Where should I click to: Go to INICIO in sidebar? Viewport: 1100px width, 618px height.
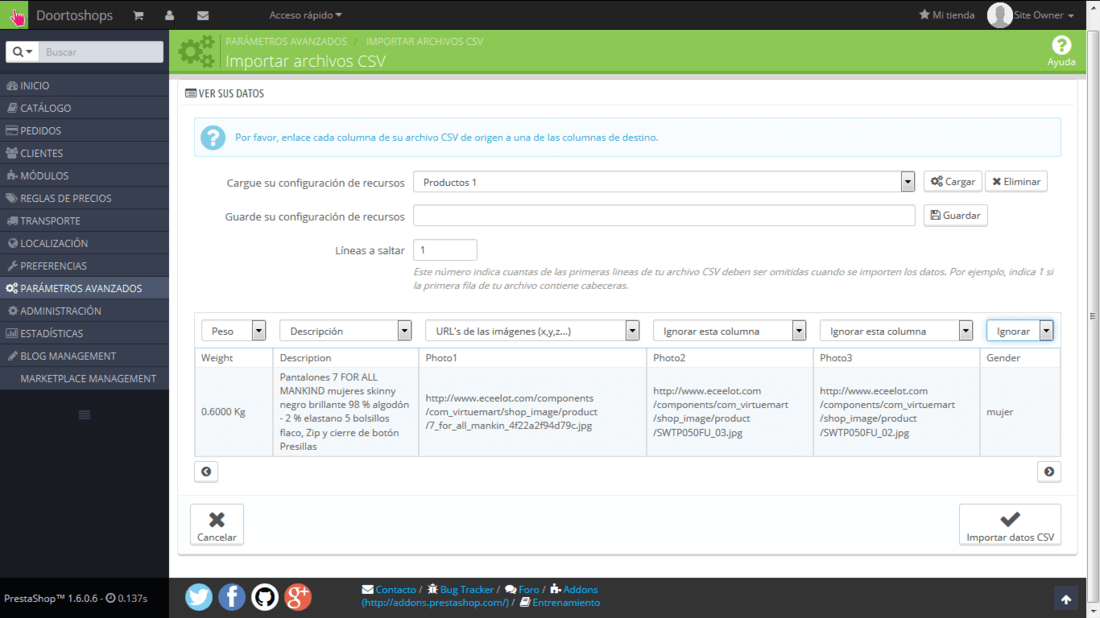point(84,86)
